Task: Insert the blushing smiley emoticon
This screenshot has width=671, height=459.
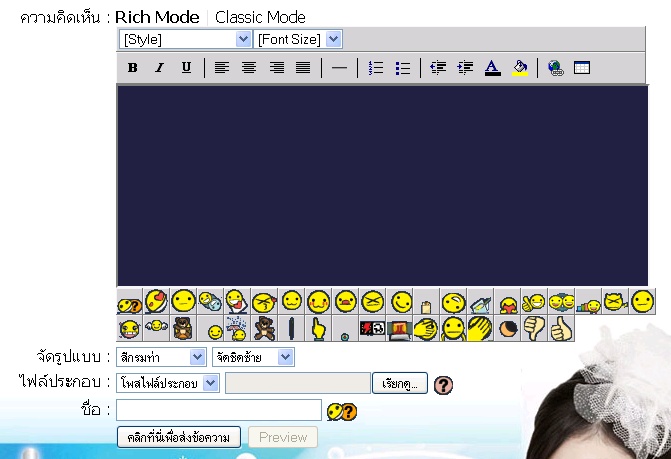Action: [x=319, y=302]
